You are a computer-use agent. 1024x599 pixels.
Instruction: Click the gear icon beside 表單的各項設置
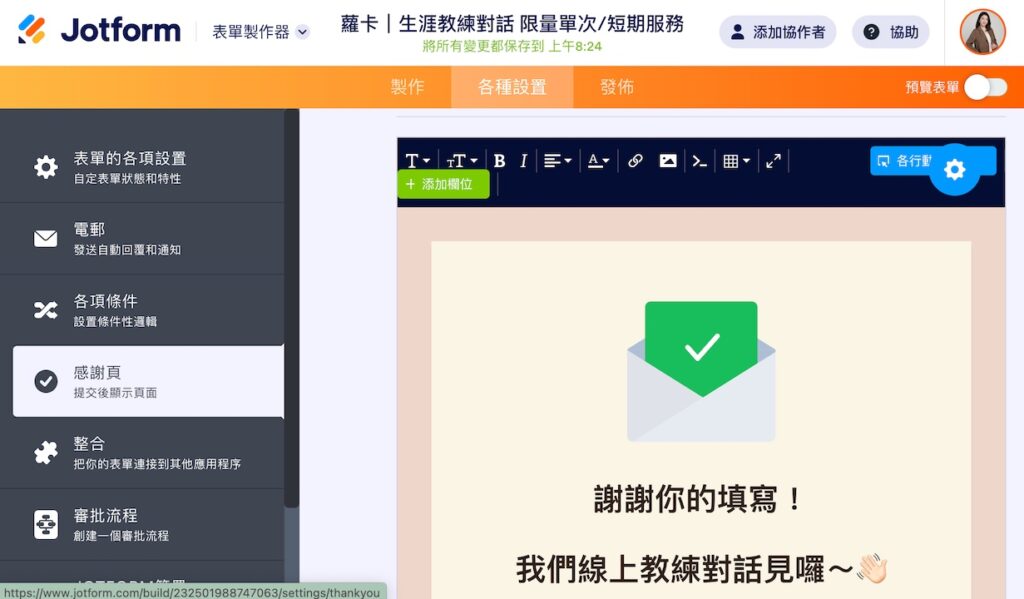tap(46, 167)
